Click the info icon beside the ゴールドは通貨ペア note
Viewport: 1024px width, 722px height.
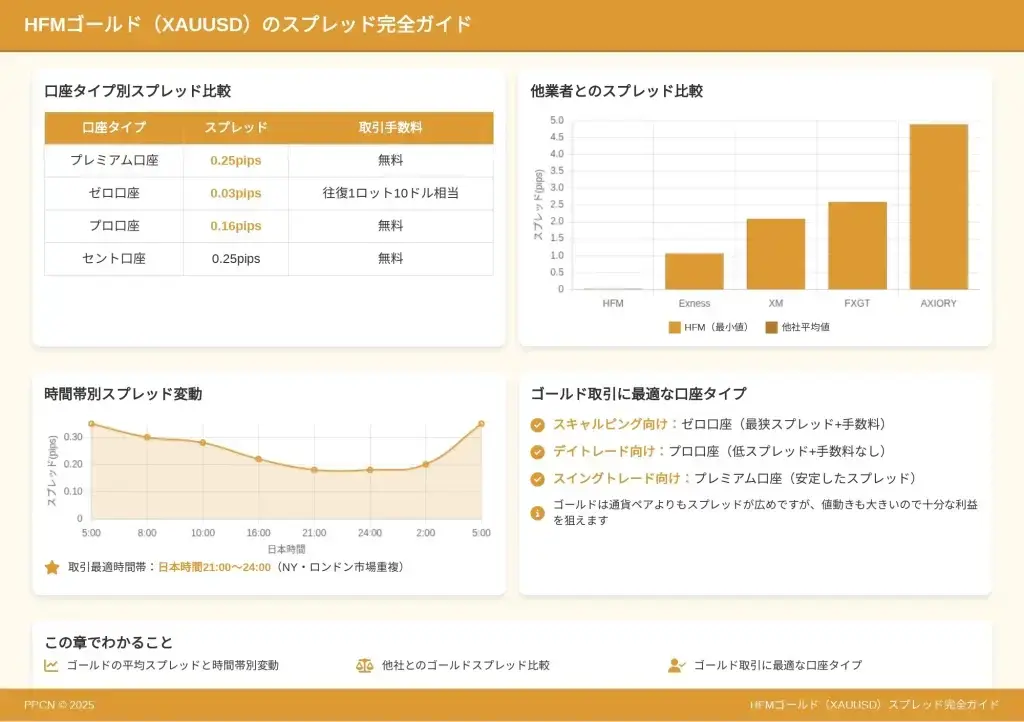(538, 513)
